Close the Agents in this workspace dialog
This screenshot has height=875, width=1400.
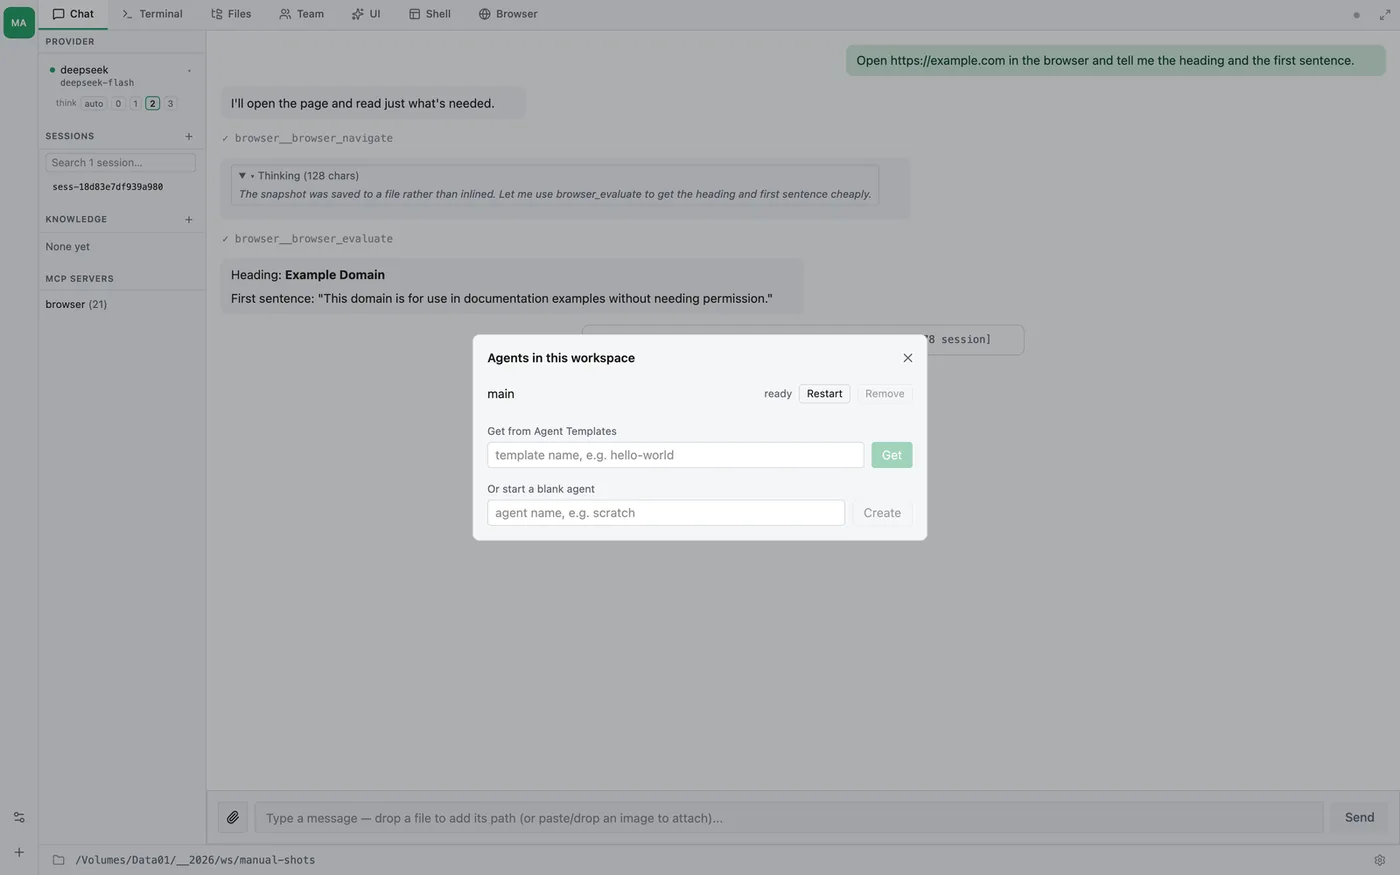click(x=908, y=358)
